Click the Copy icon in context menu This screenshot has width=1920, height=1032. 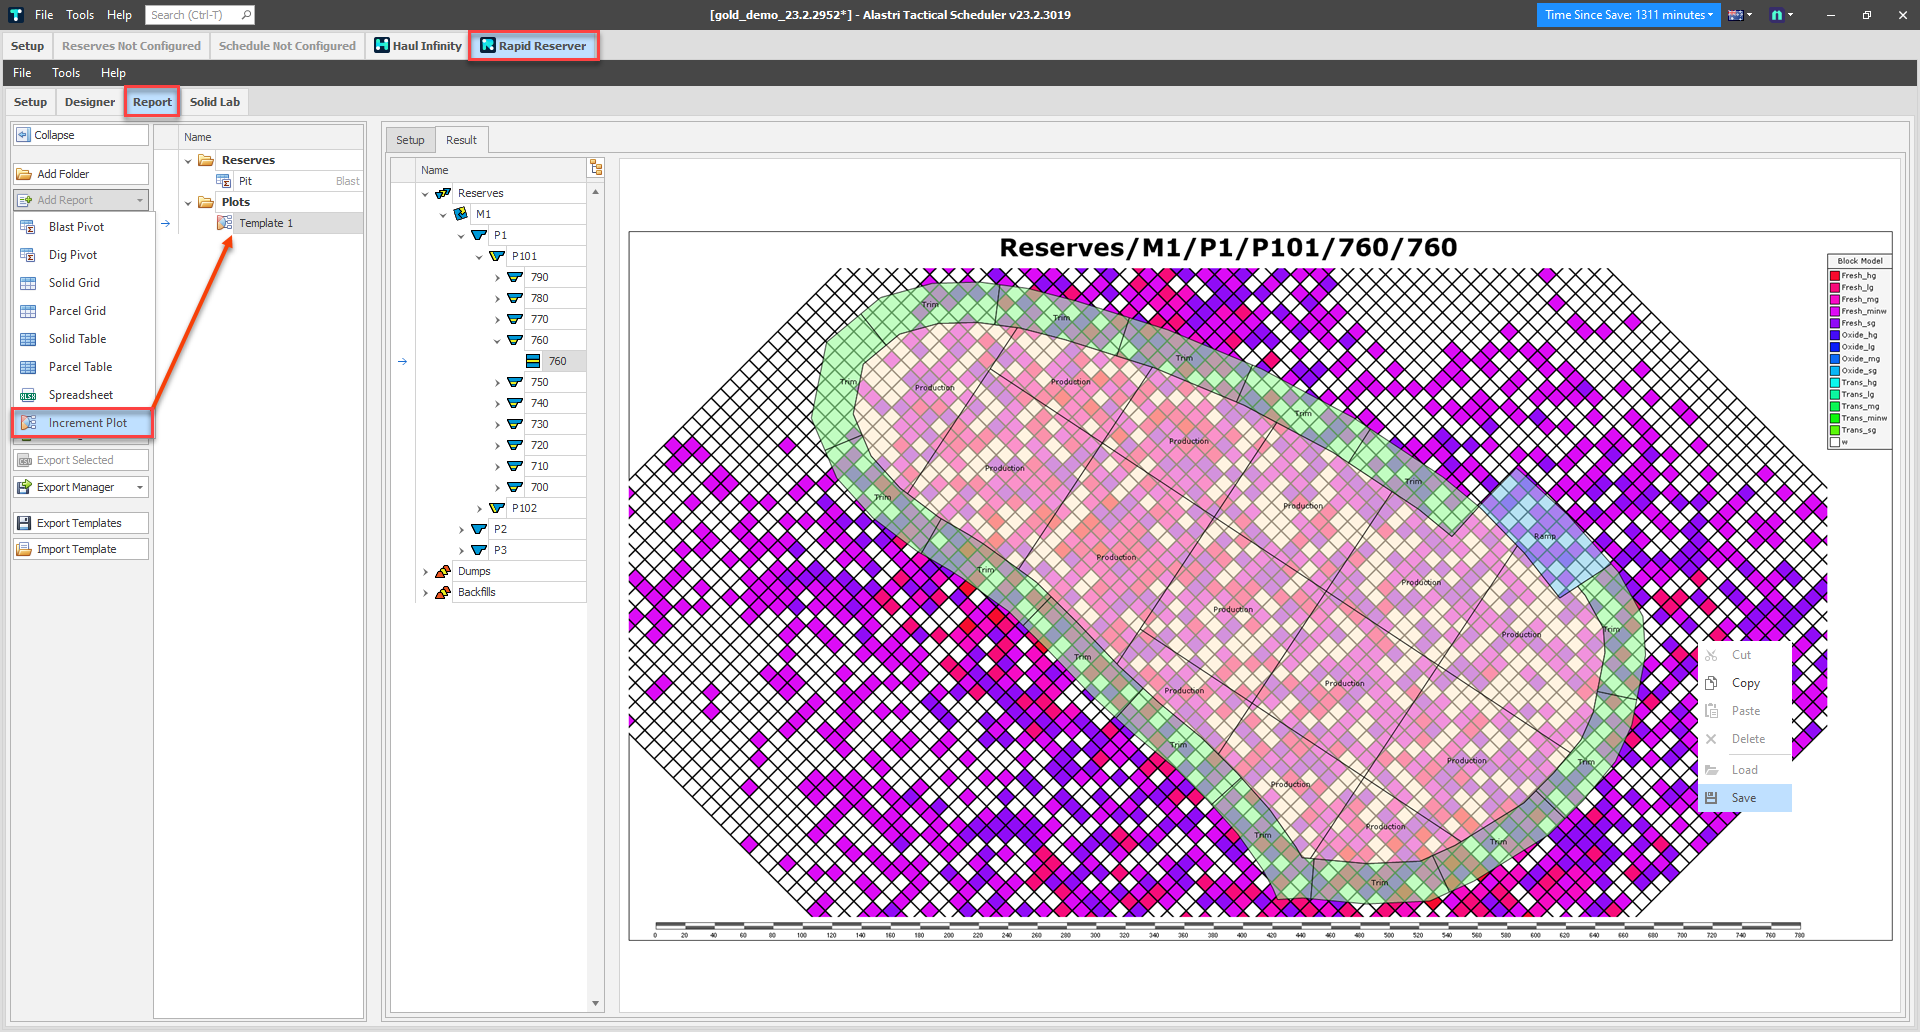[x=1711, y=683]
